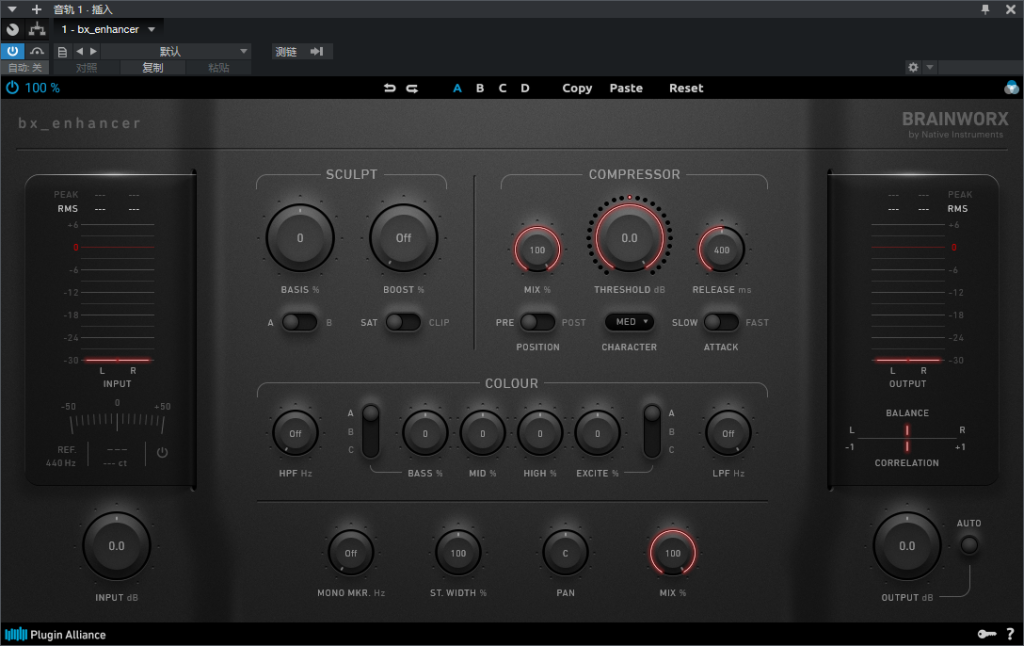Click the MID % knob
Screen dimensions: 1024x646
(x=483, y=433)
